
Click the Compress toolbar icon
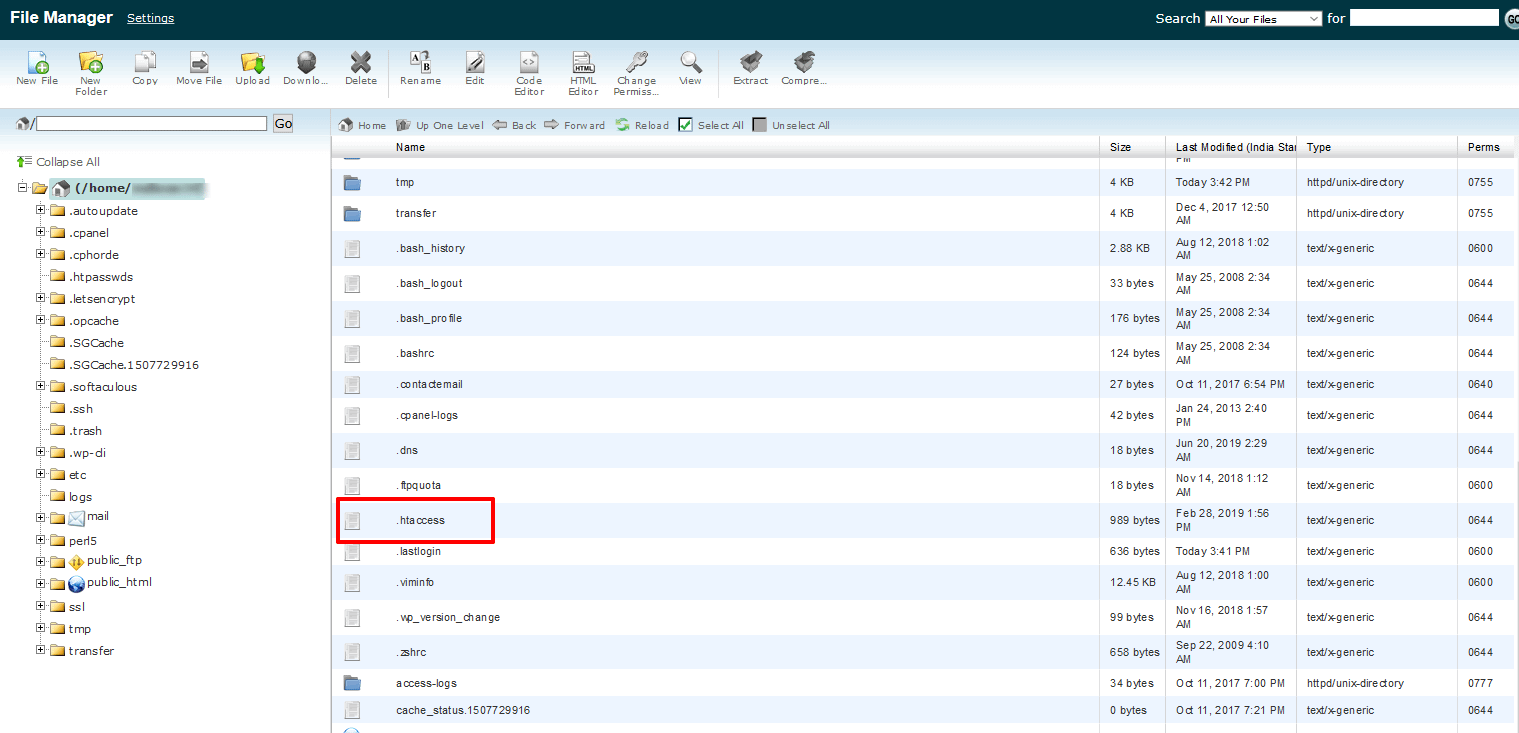click(804, 62)
